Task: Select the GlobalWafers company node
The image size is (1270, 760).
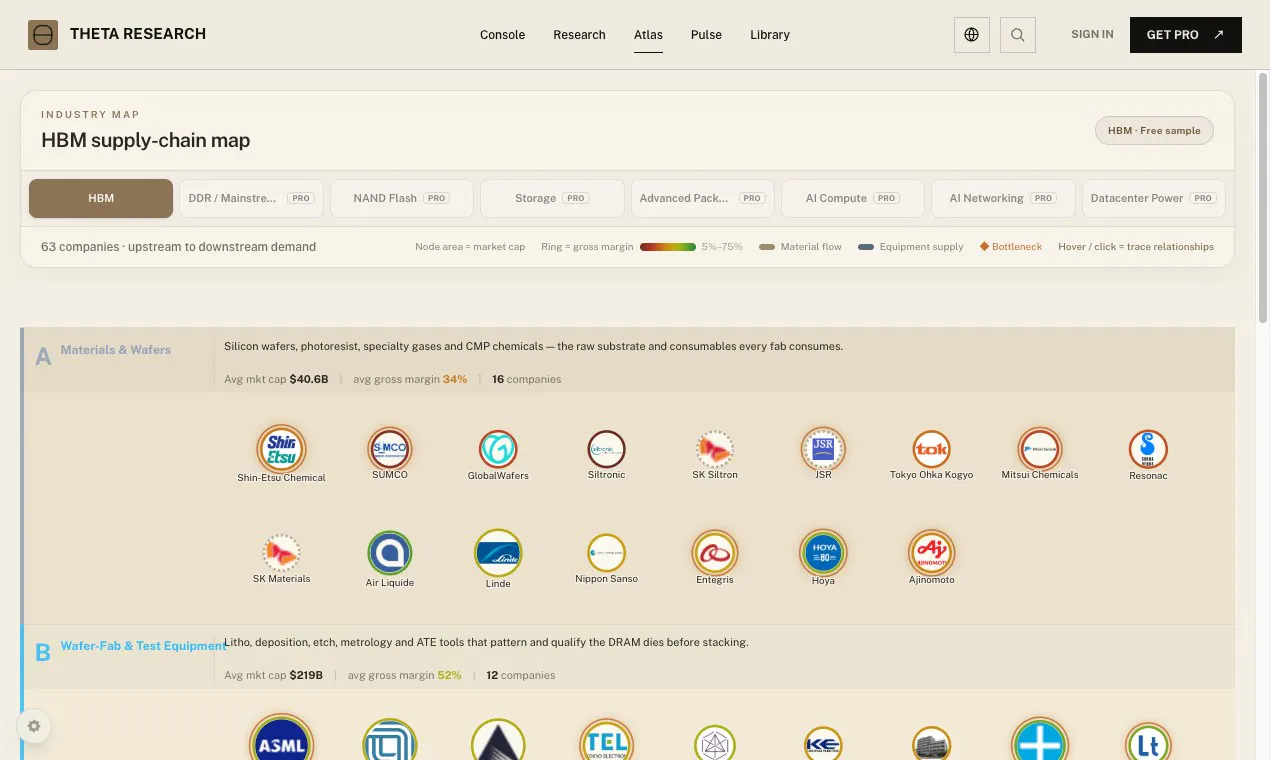Action: 498,450
